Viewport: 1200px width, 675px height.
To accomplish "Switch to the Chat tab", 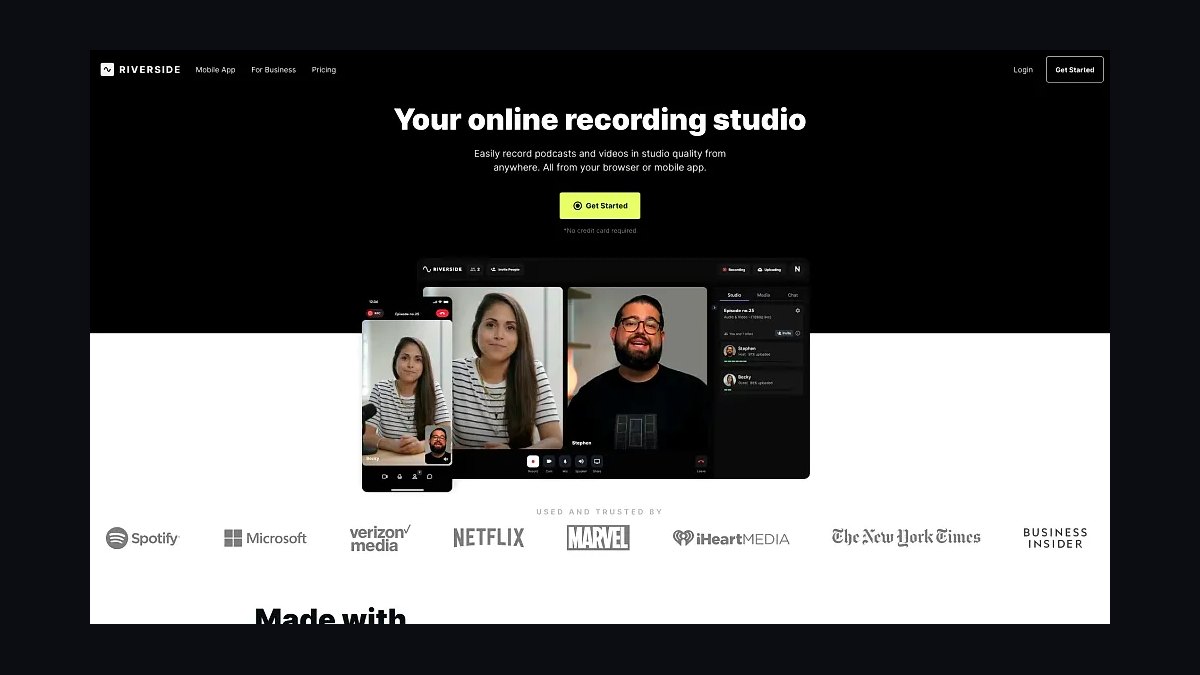I will pos(793,295).
